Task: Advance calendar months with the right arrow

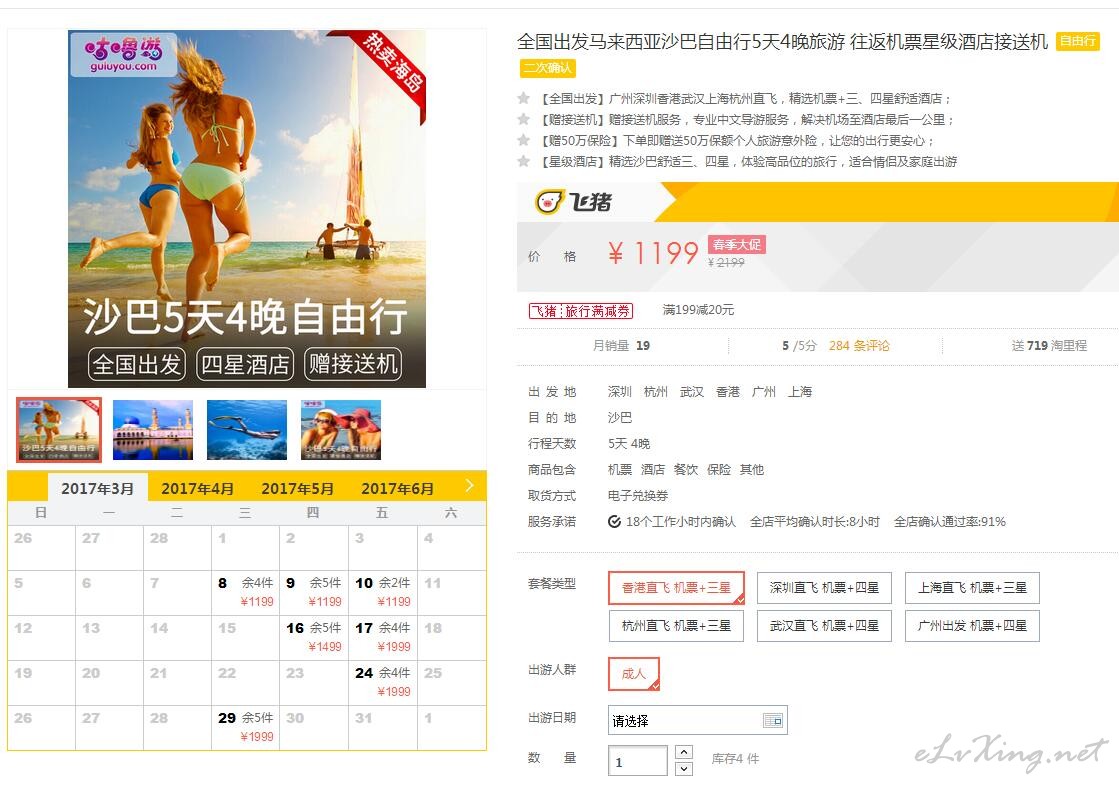Action: [x=469, y=486]
